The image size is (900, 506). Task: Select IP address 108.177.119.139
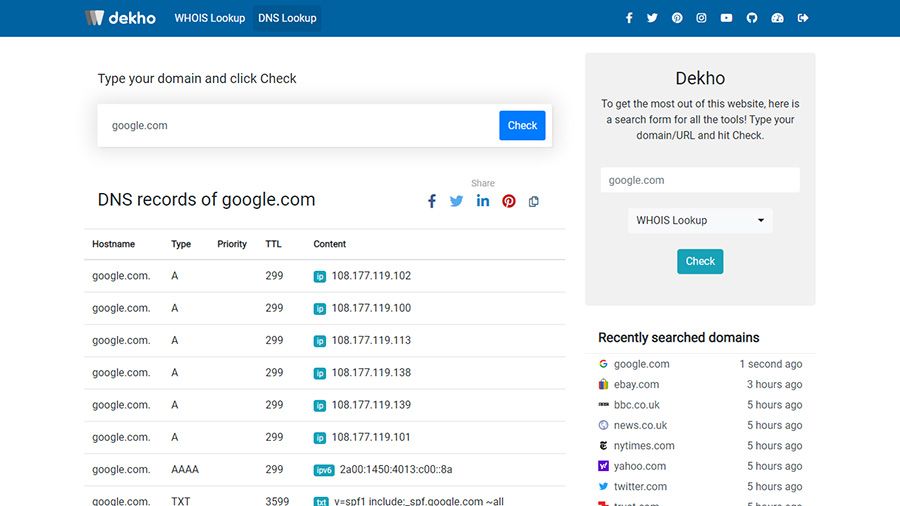[371, 404]
